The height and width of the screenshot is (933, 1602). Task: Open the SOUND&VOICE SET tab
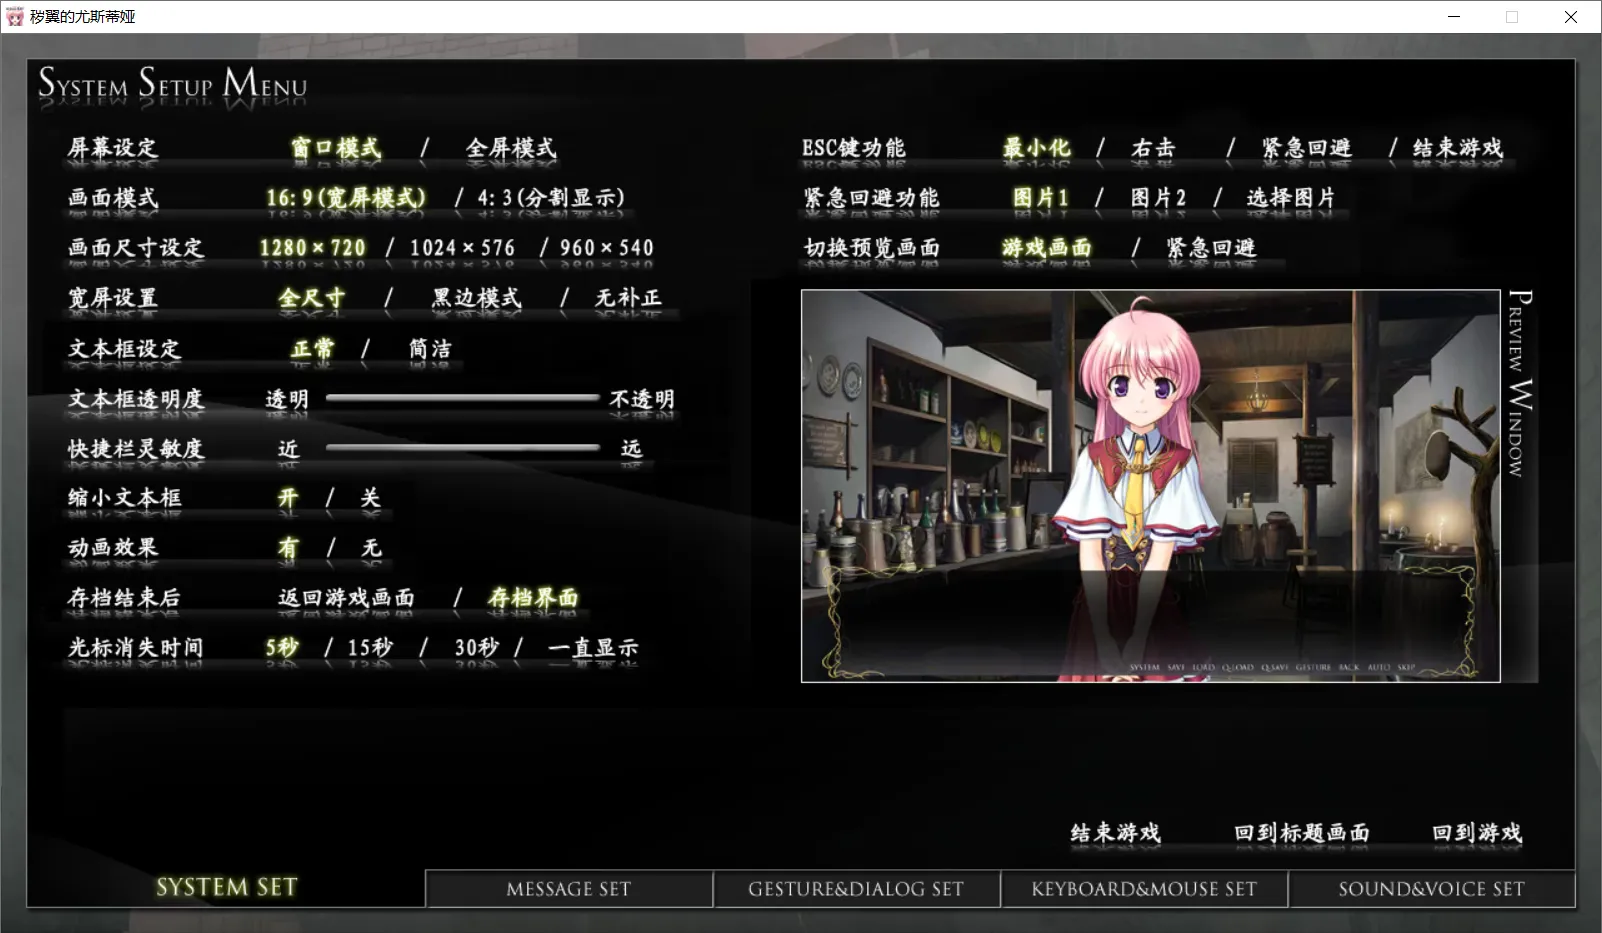[1432, 889]
